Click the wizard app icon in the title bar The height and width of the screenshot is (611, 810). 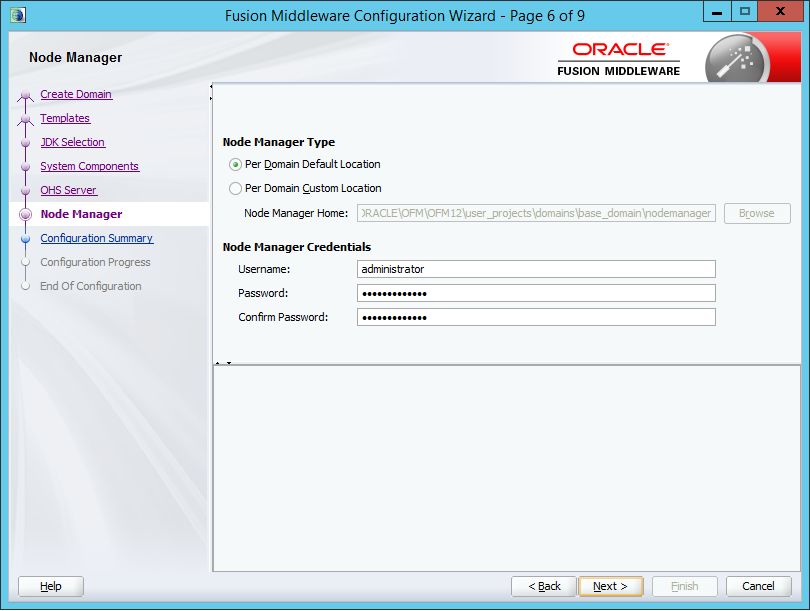[17, 14]
